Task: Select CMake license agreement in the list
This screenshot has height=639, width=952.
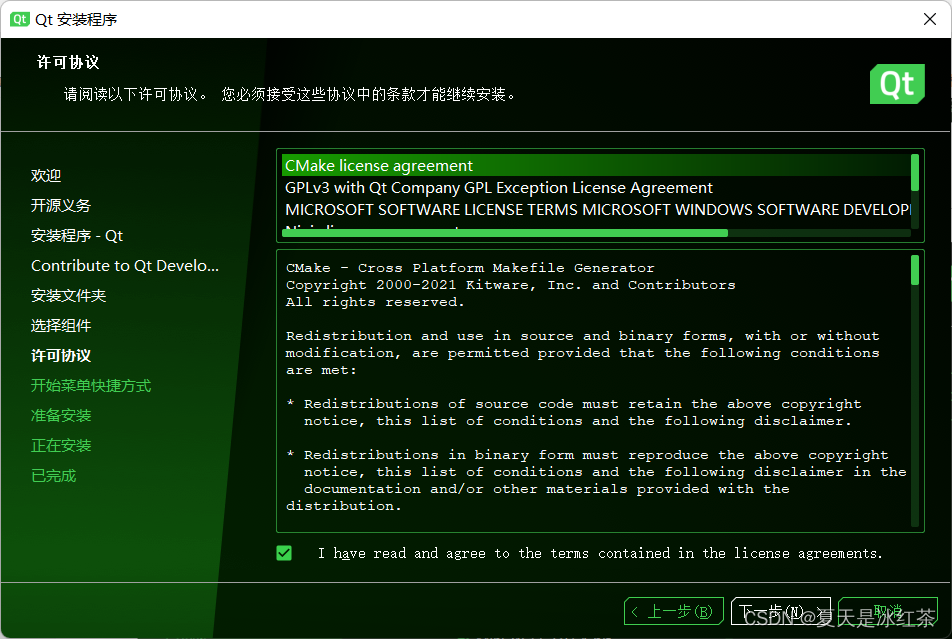Action: [596, 165]
